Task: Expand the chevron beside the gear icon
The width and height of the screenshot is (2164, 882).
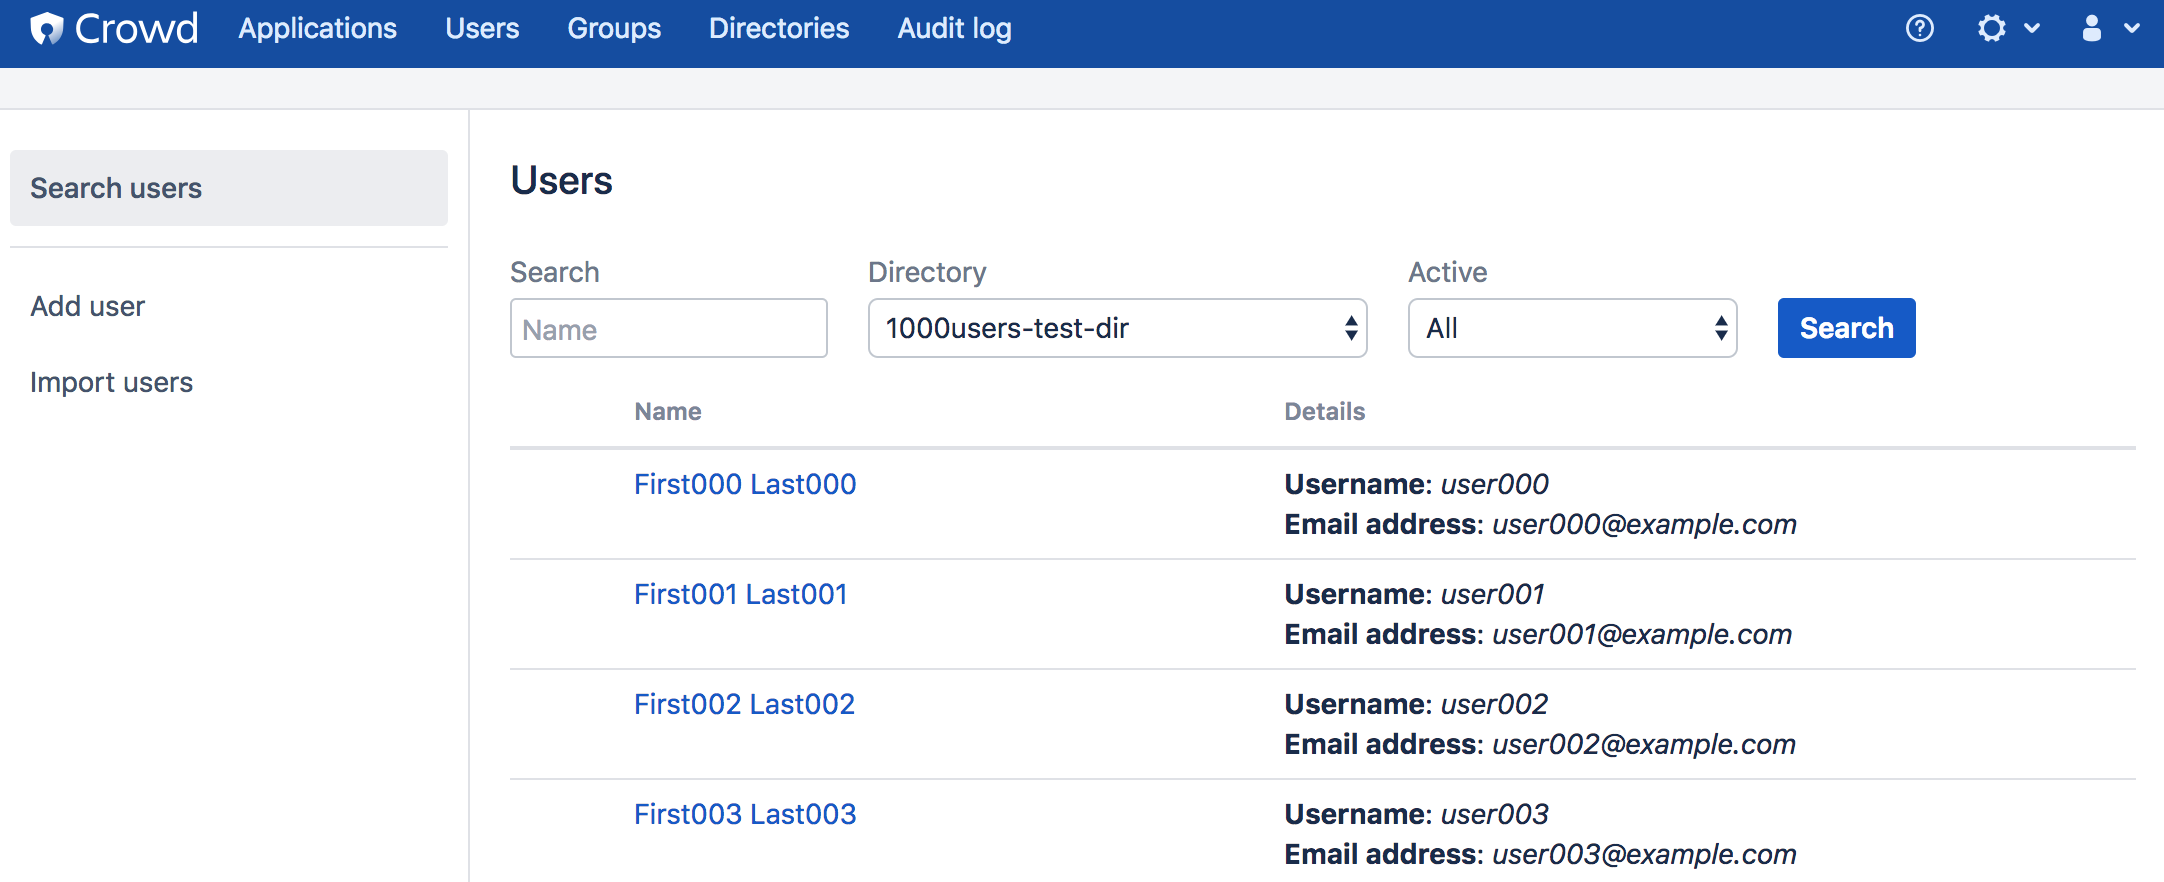Action: coord(2032,29)
